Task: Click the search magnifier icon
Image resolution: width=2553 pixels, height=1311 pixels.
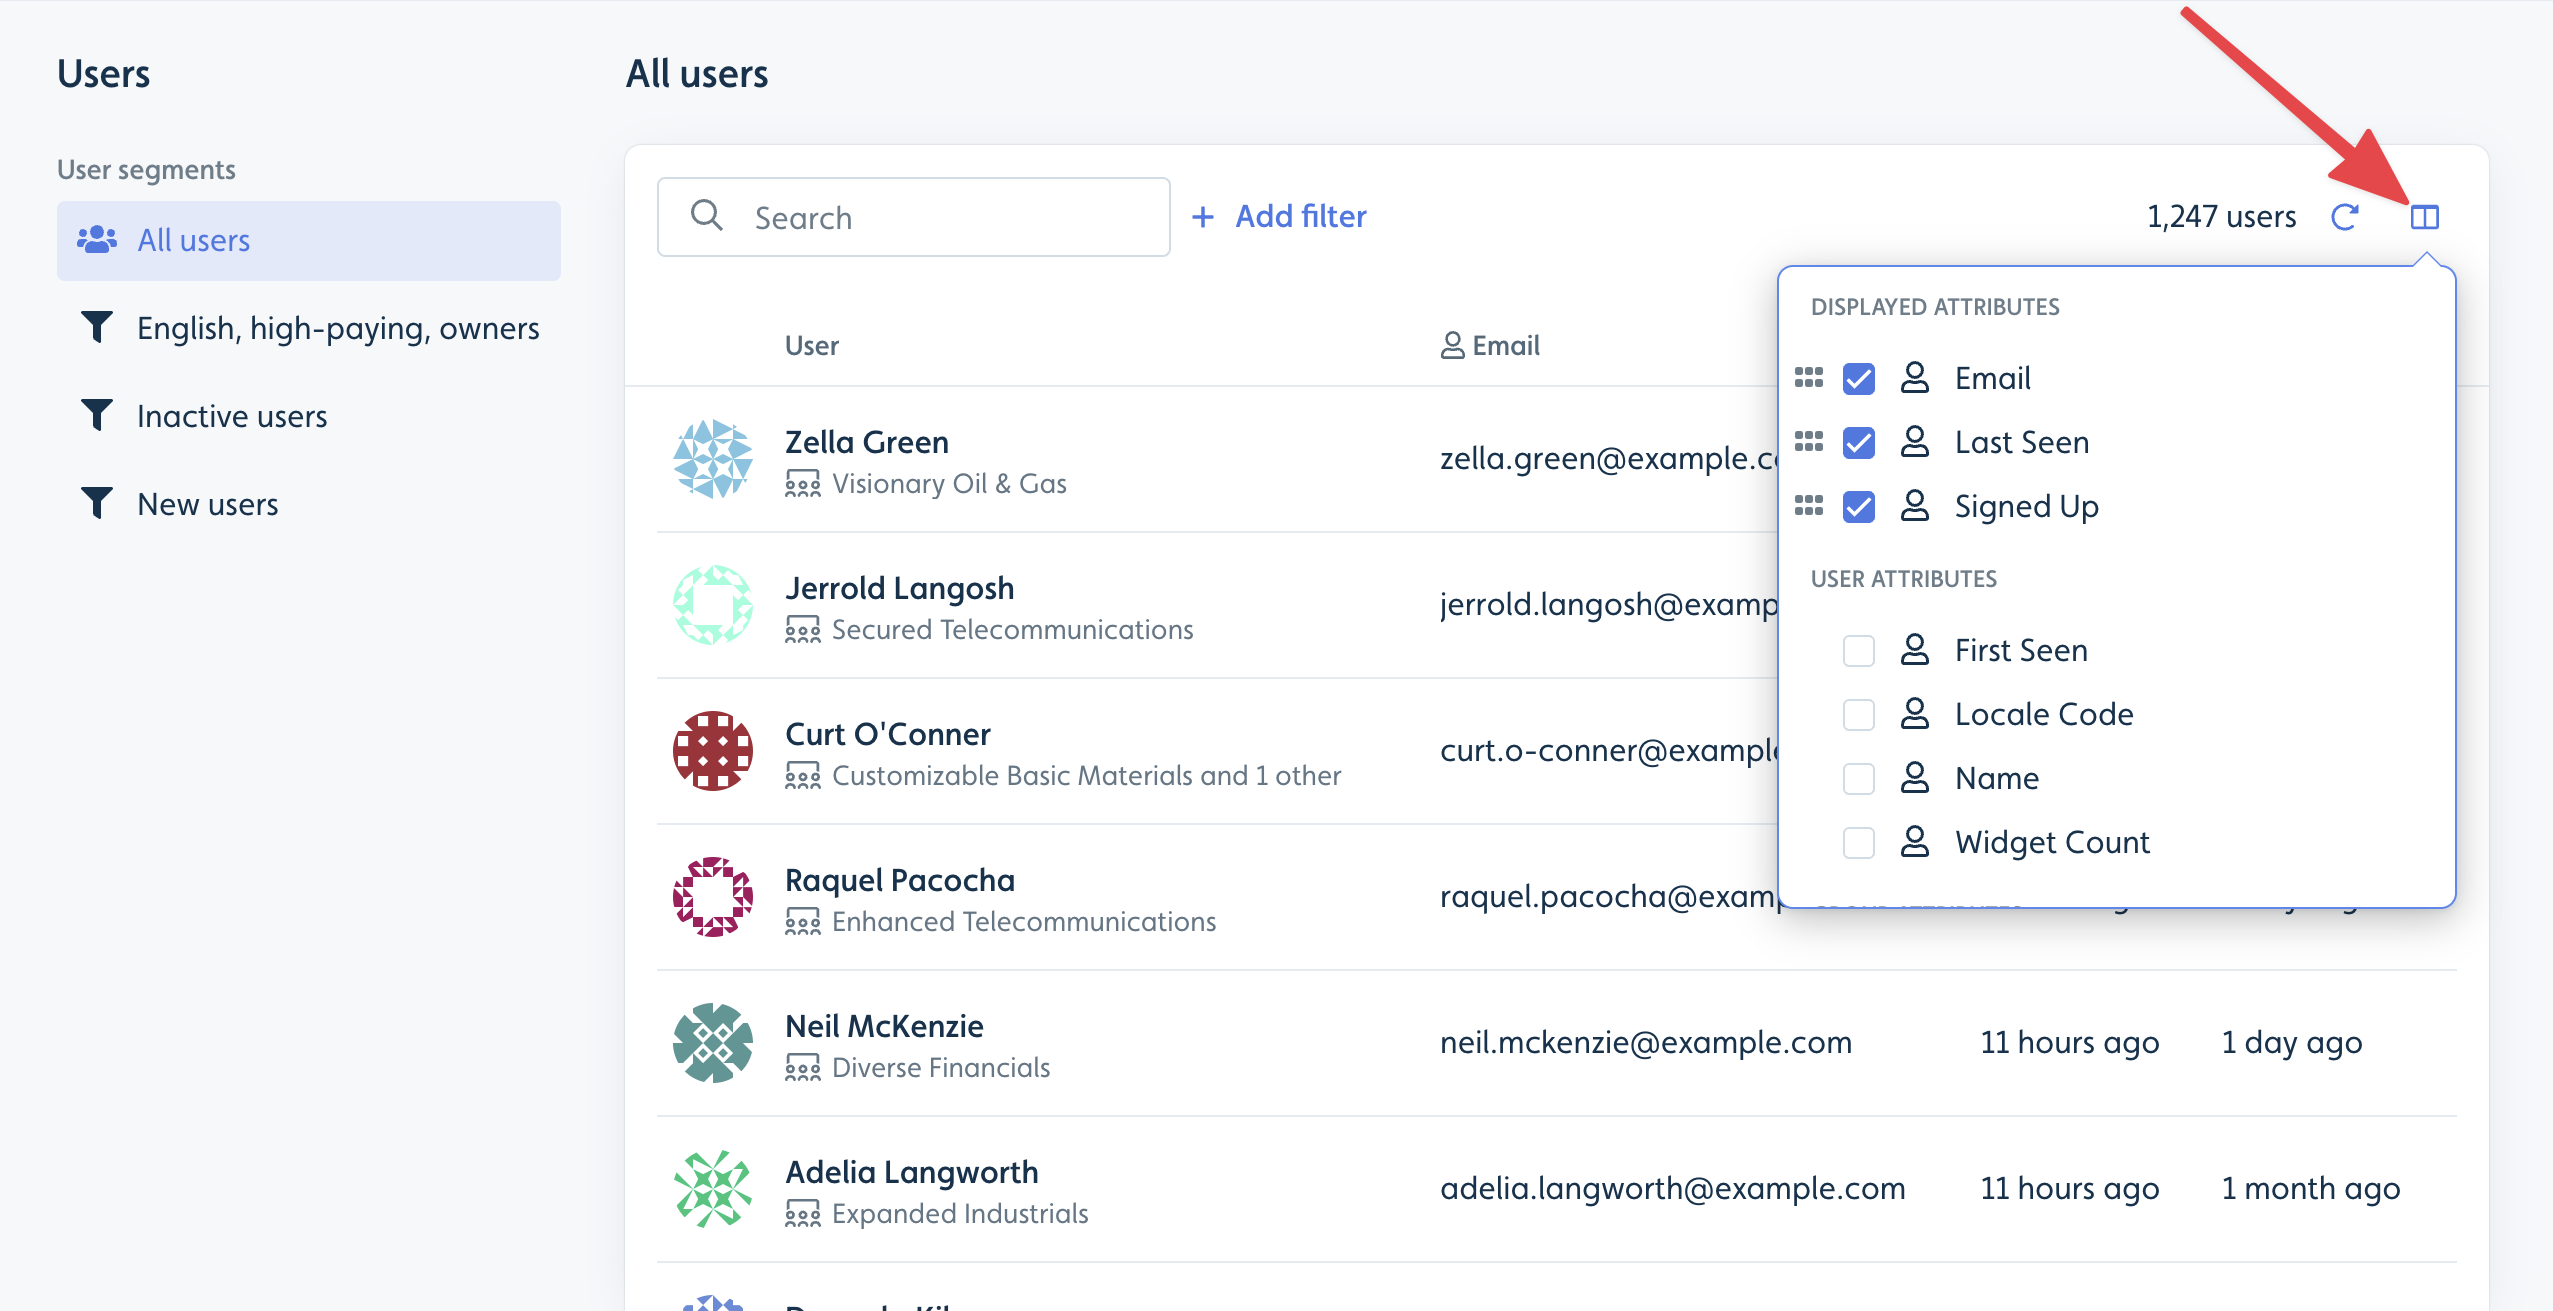Action: pyautogui.click(x=707, y=216)
